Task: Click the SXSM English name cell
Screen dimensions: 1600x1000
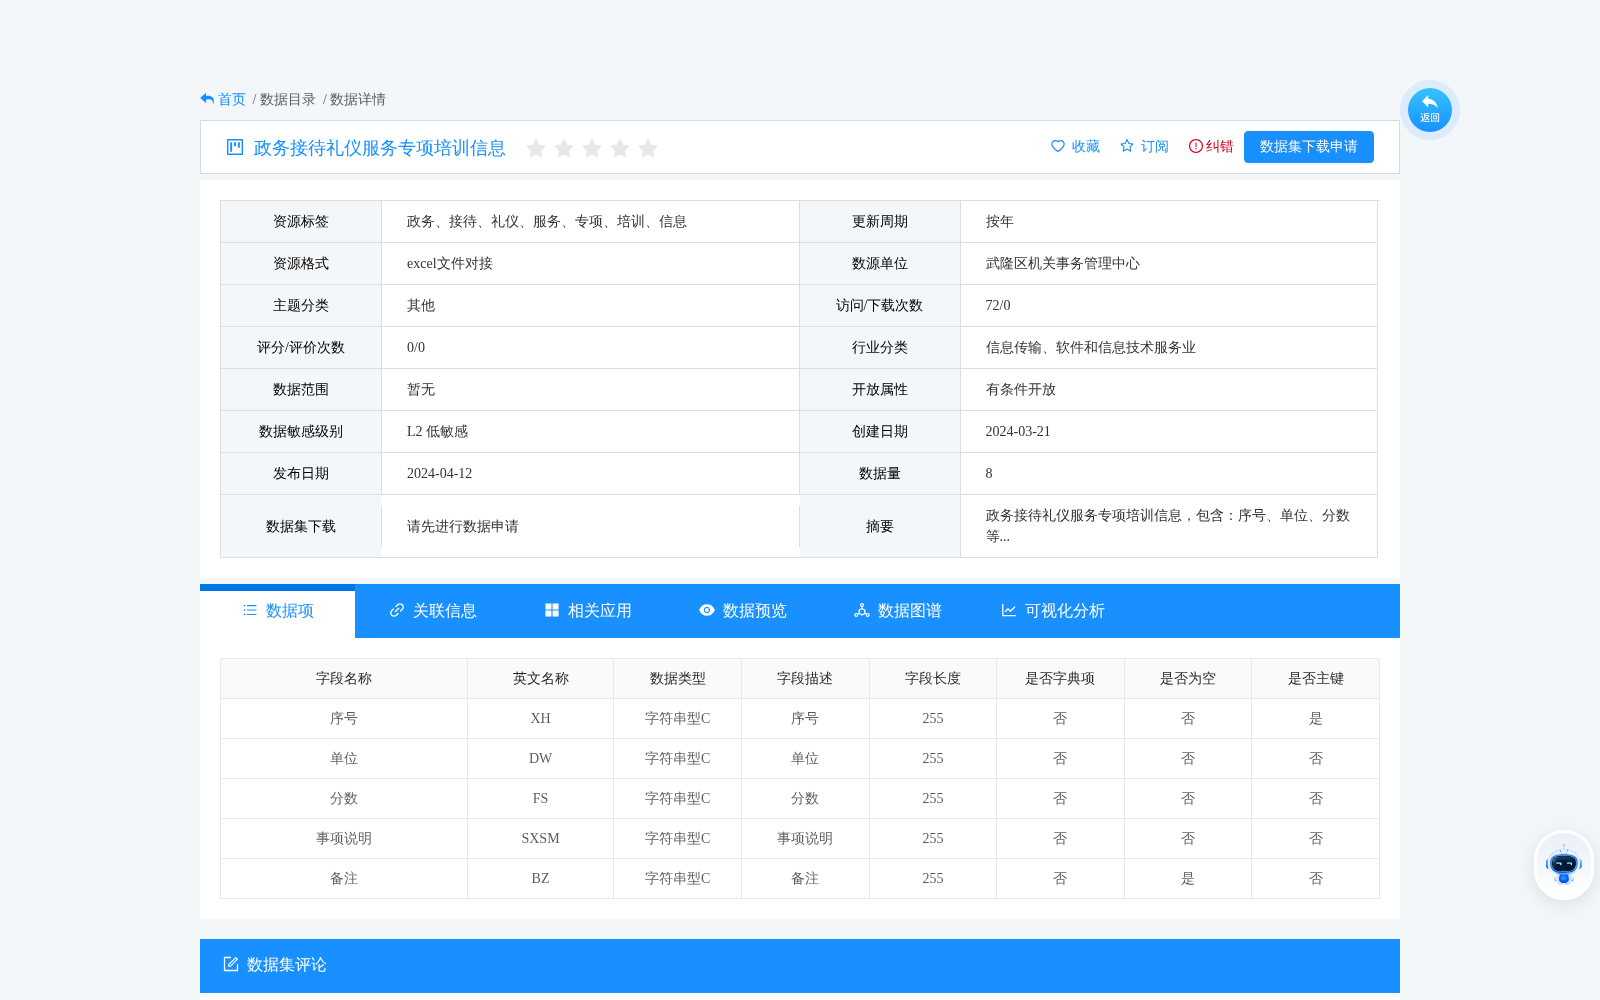Action: (541, 839)
